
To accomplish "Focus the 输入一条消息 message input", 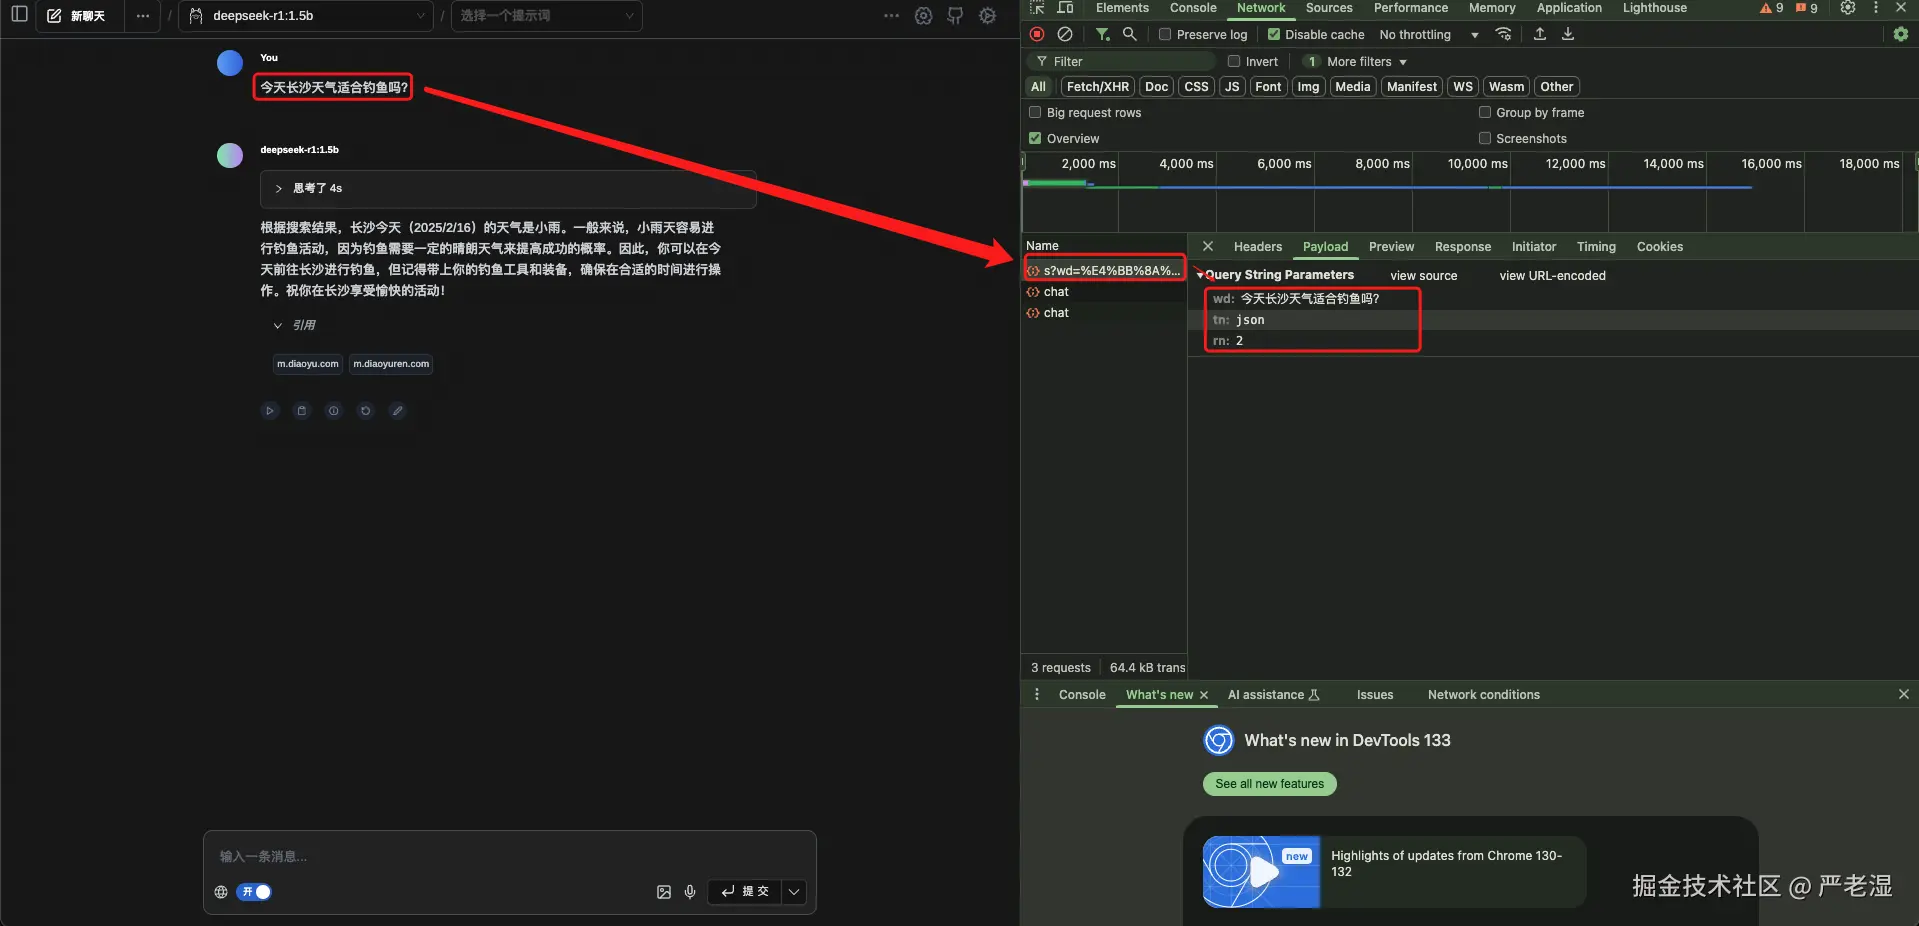I will (x=510, y=856).
